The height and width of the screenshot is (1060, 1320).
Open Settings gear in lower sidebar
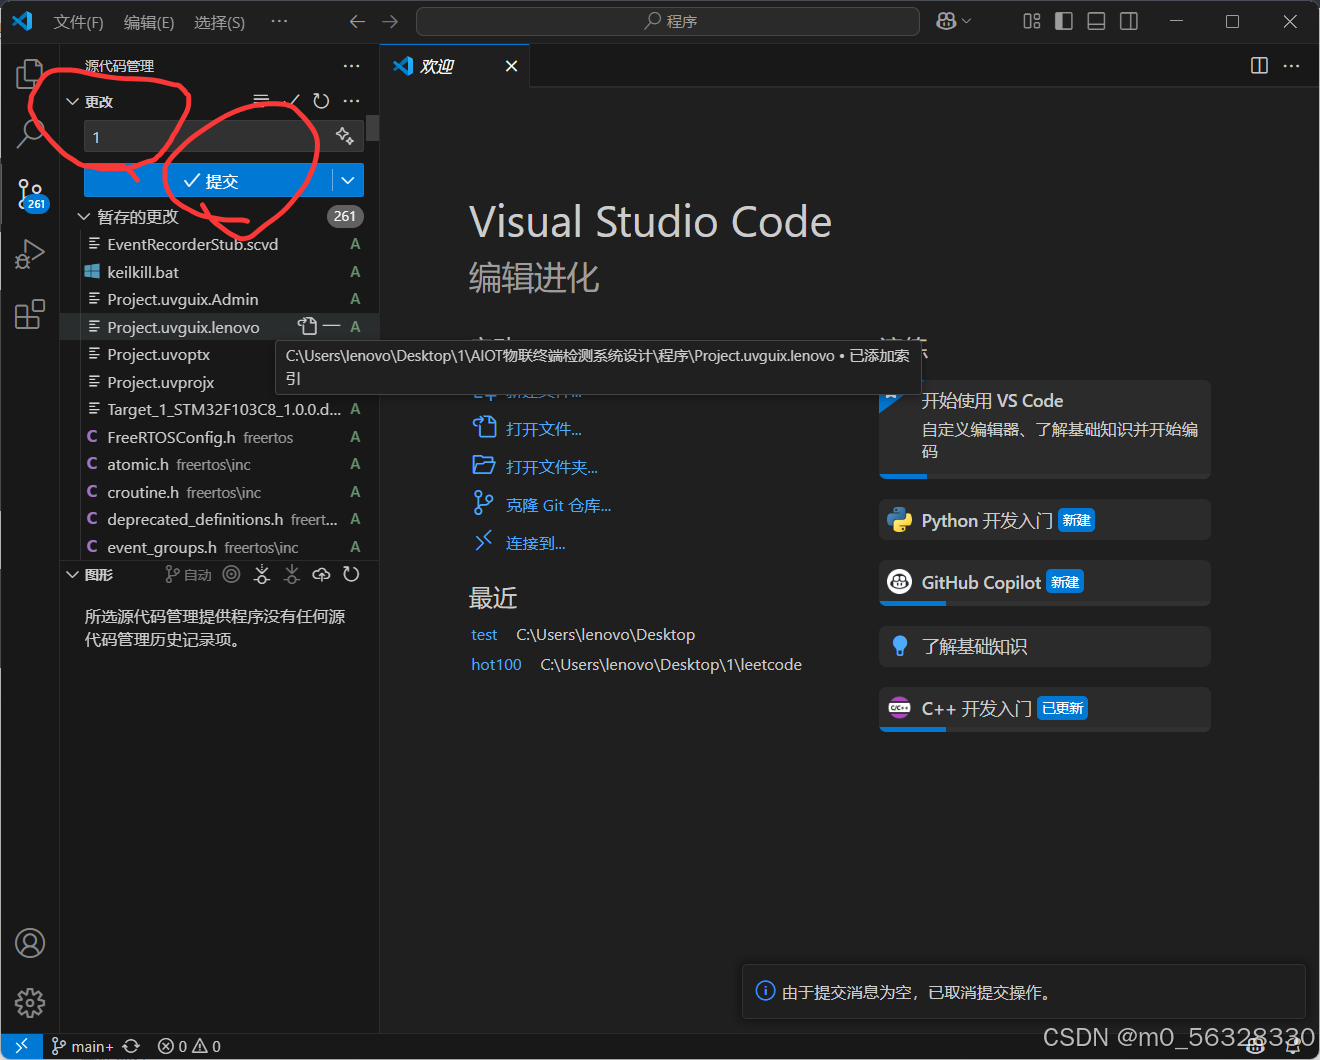coord(30,1002)
